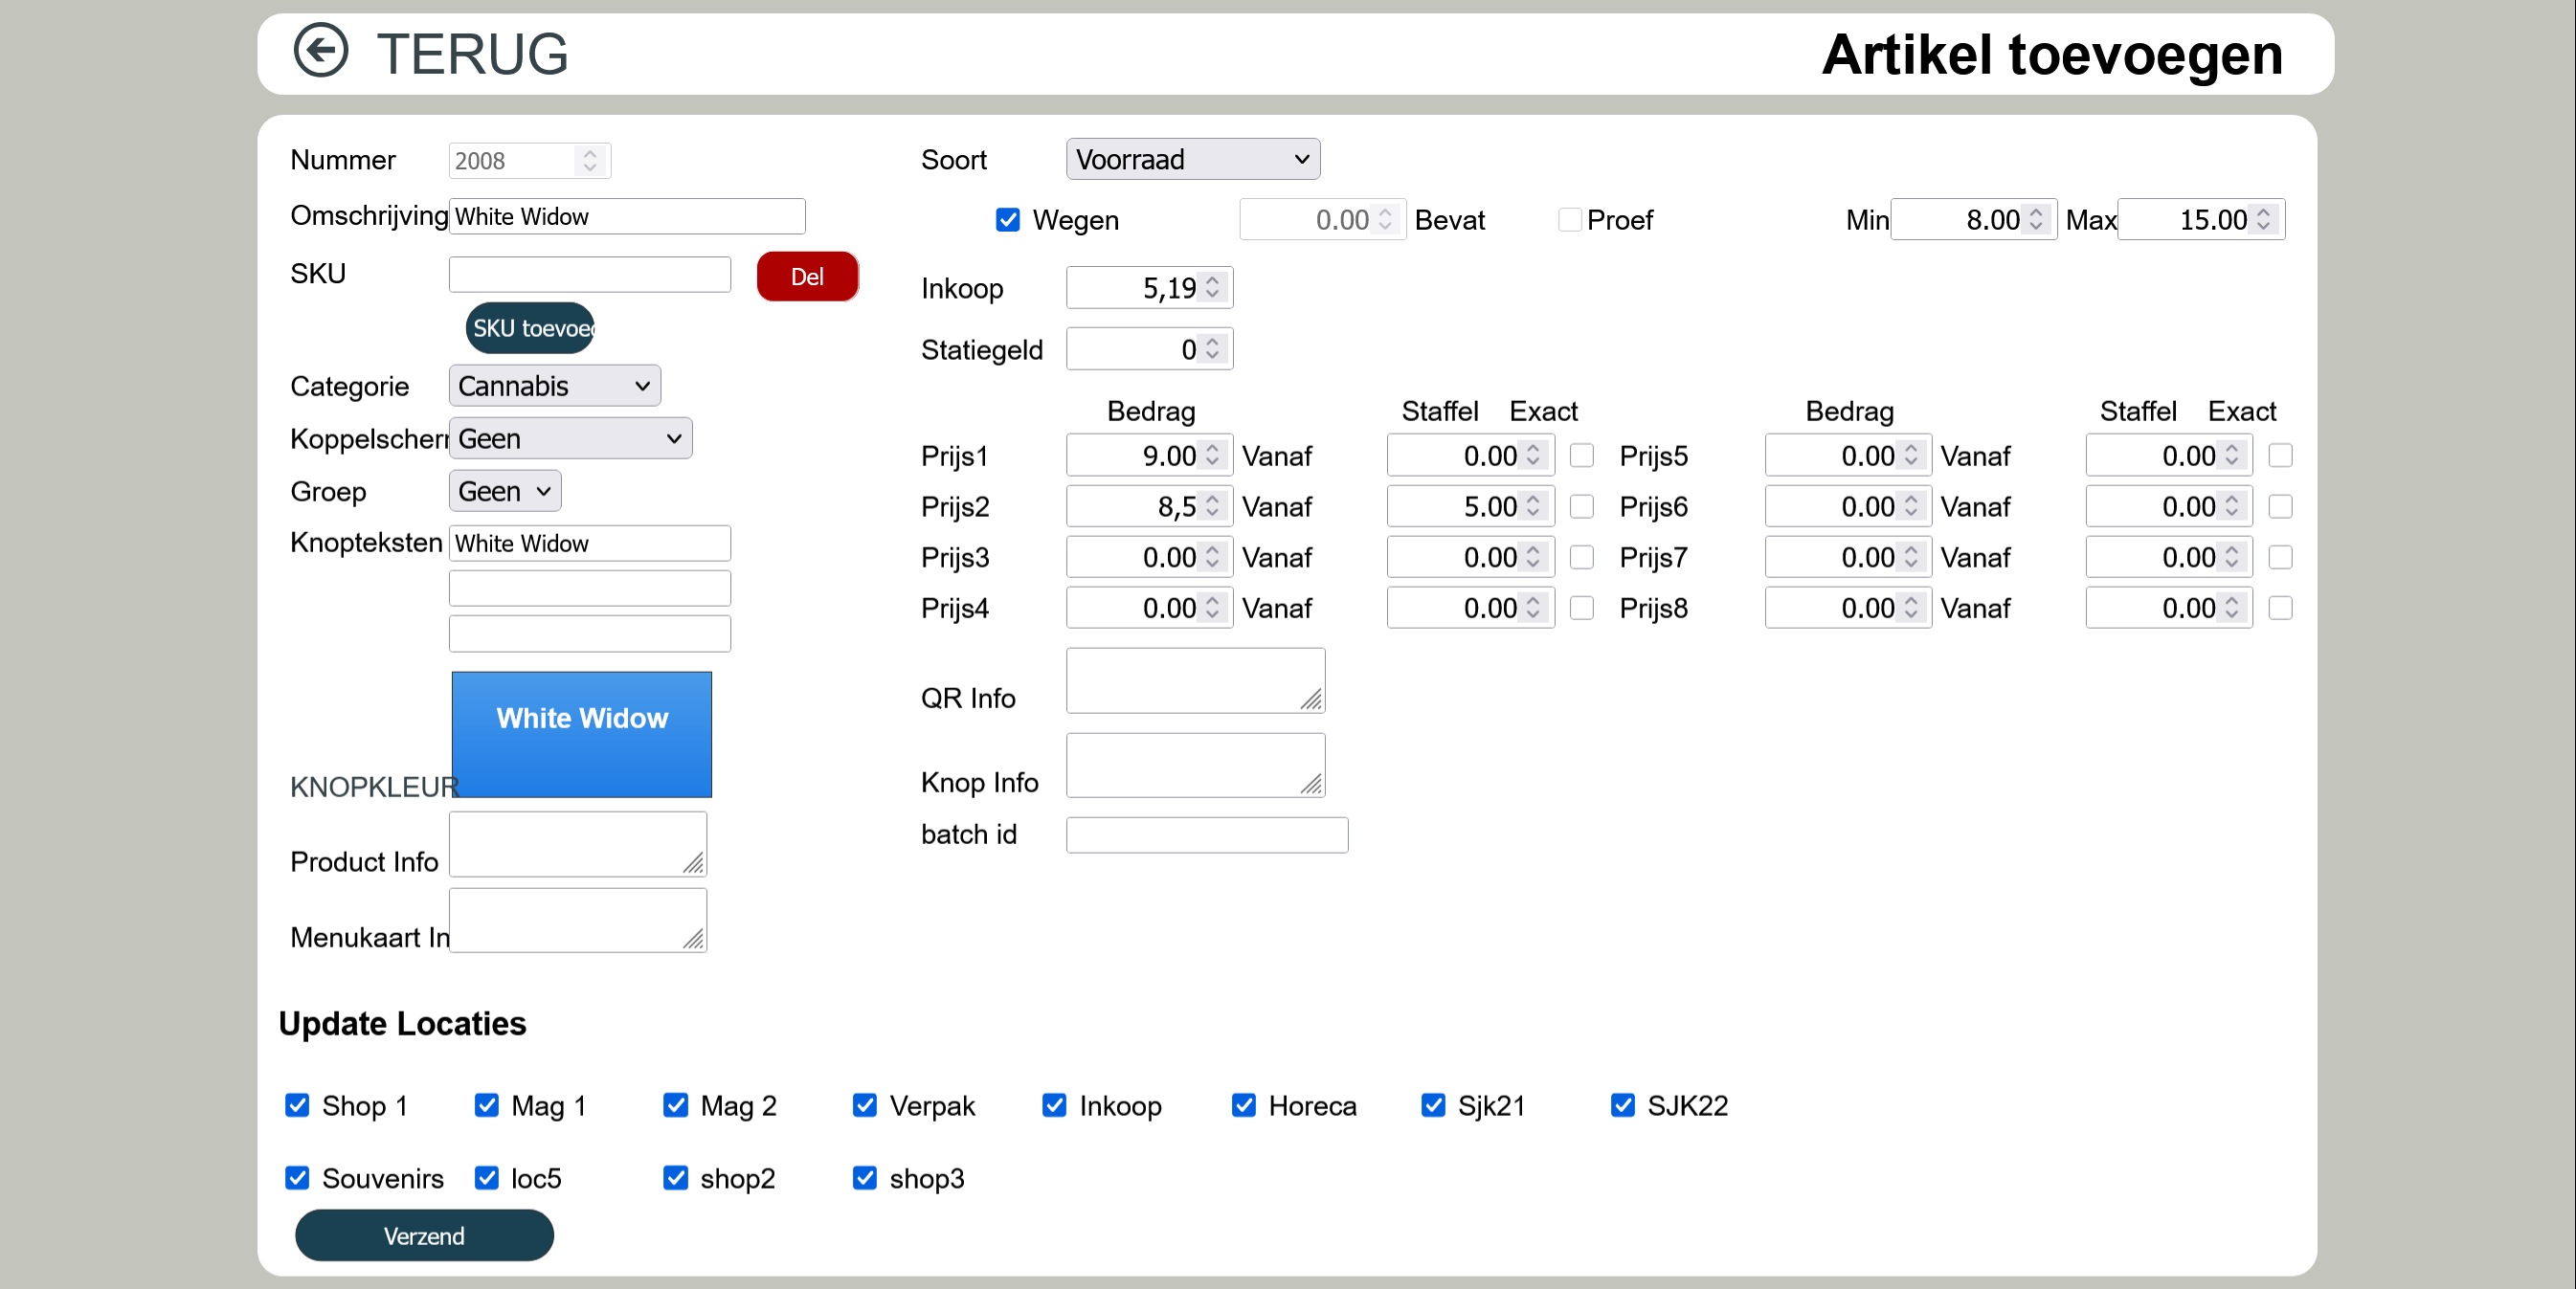This screenshot has height=1289, width=2576.
Task: Click the Inkoop price stepper
Action: point(1212,288)
